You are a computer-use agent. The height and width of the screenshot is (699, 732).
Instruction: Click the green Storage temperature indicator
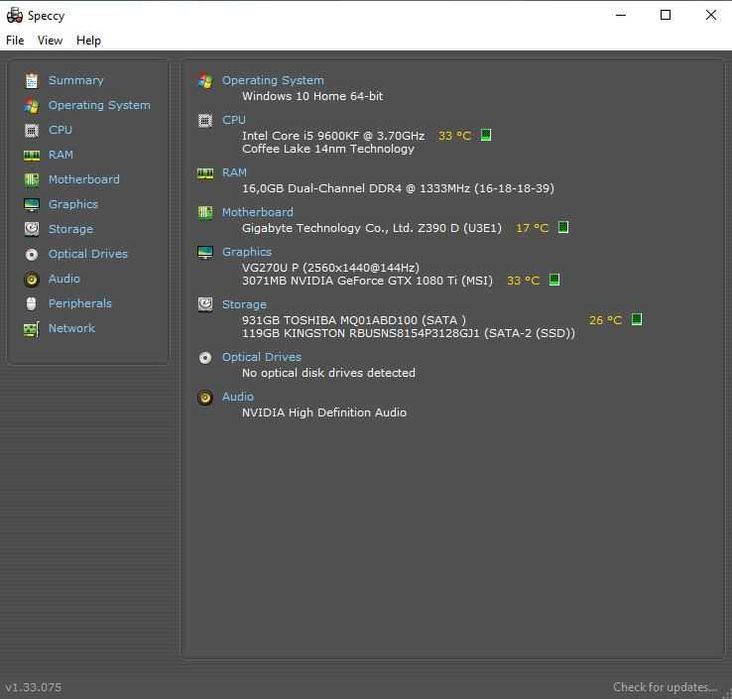(637, 319)
